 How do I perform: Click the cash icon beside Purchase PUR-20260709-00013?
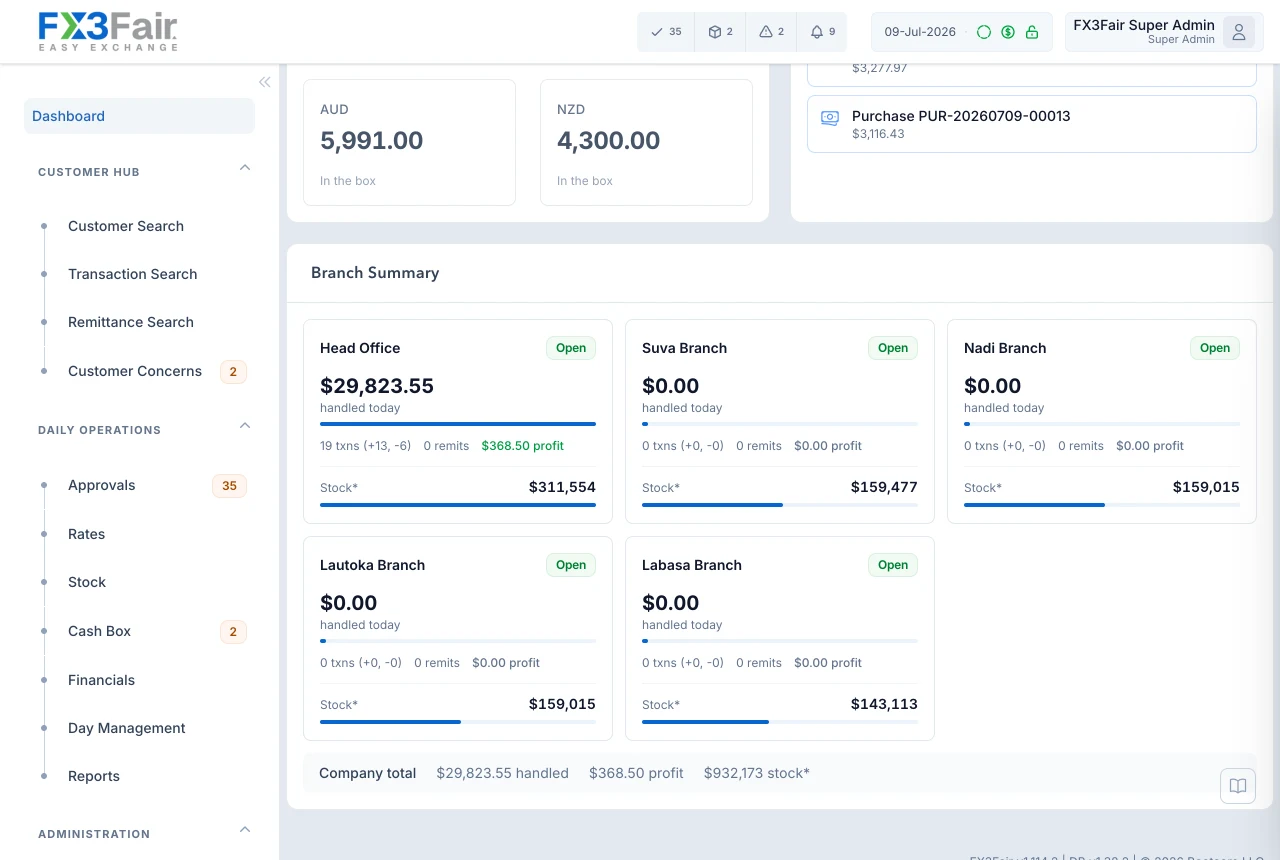tap(830, 118)
